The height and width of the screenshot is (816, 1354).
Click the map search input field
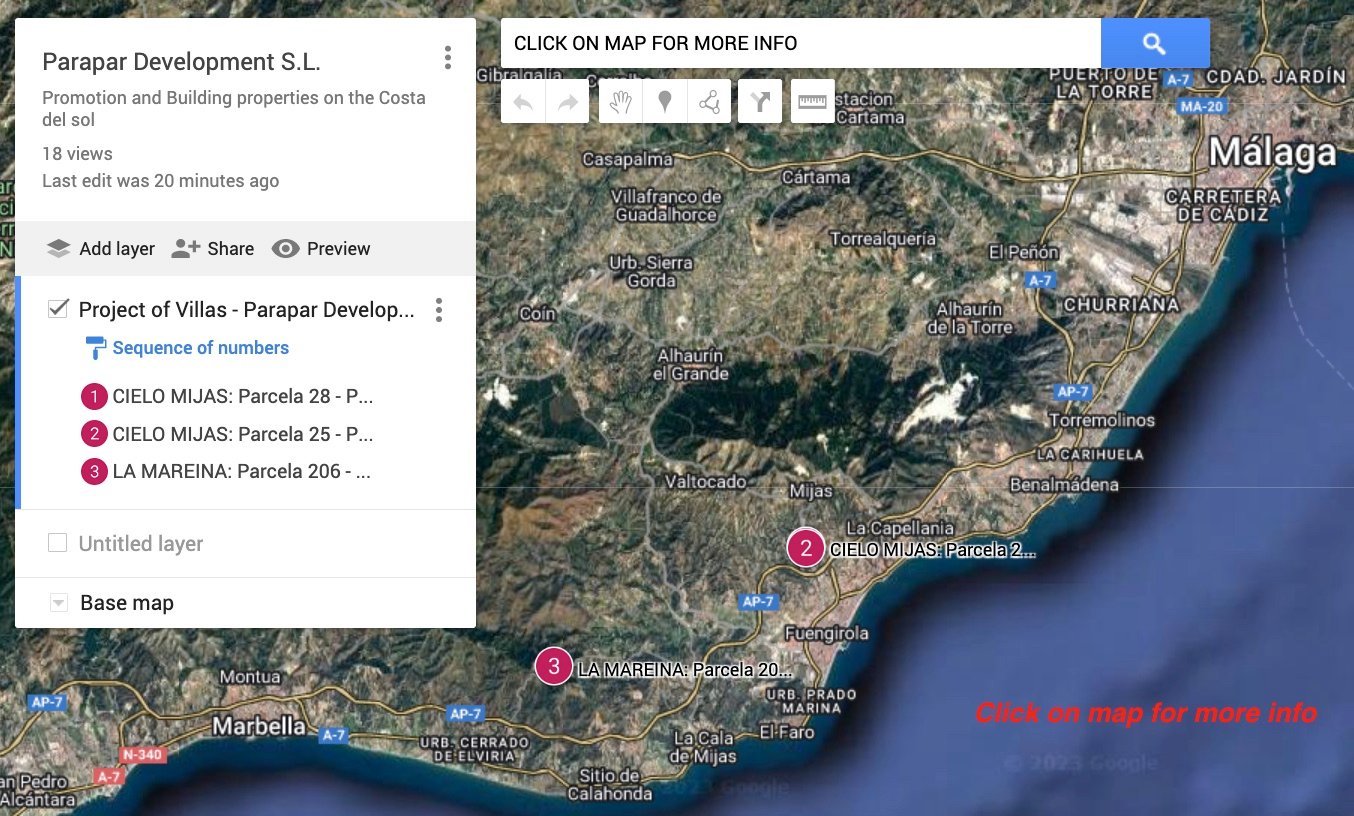point(800,43)
